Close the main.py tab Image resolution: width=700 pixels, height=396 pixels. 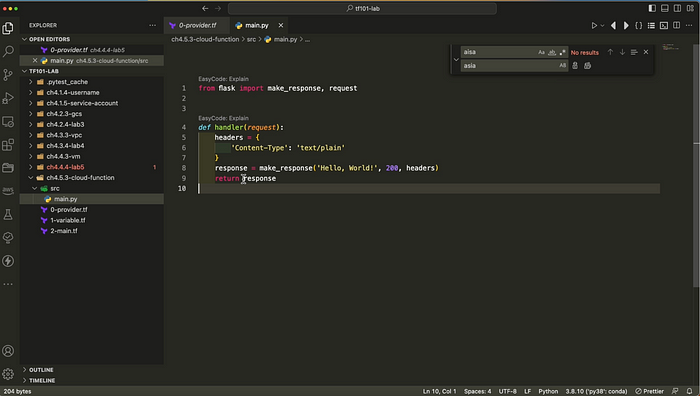coord(281,25)
